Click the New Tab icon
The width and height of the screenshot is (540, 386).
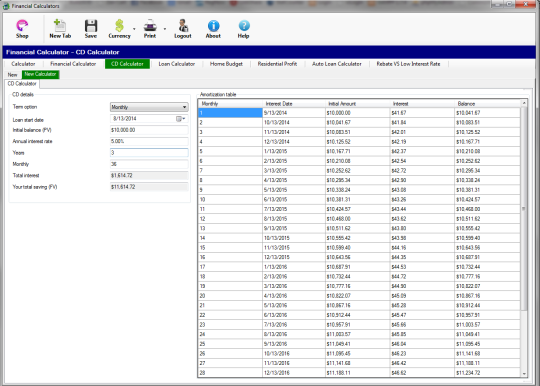60,28
